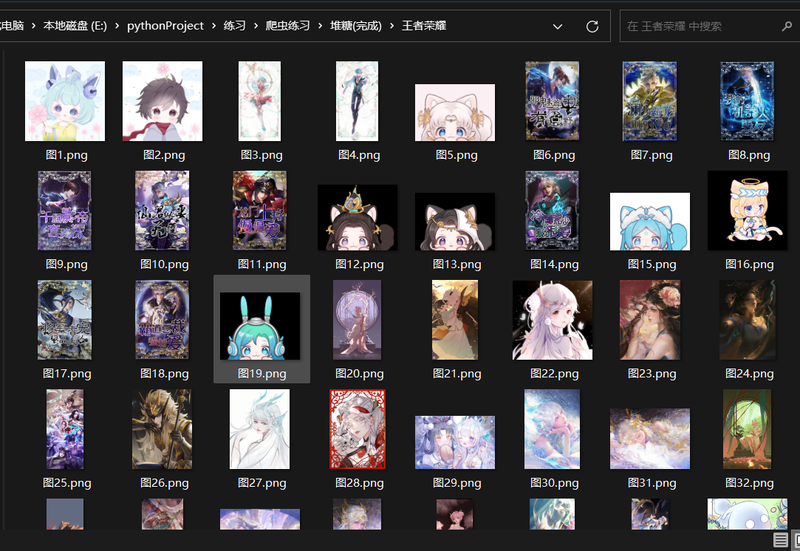Viewport: 800px width, 551px height.
Task: Select thumbnail 图21.png
Action: coord(455,320)
